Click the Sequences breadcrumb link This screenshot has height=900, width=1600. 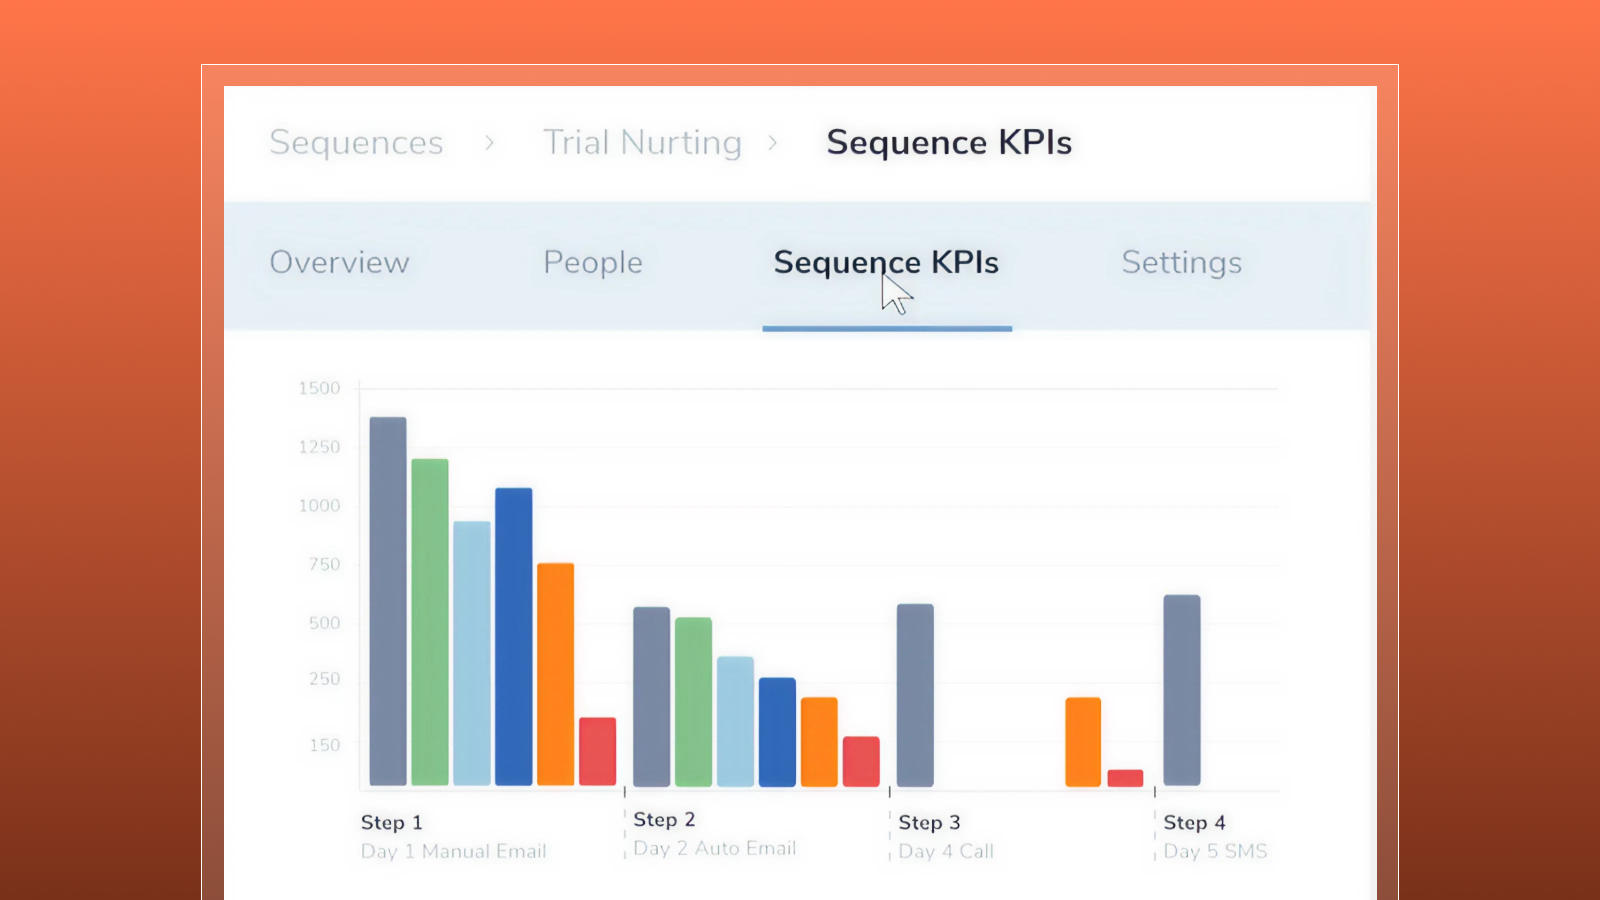coord(356,142)
